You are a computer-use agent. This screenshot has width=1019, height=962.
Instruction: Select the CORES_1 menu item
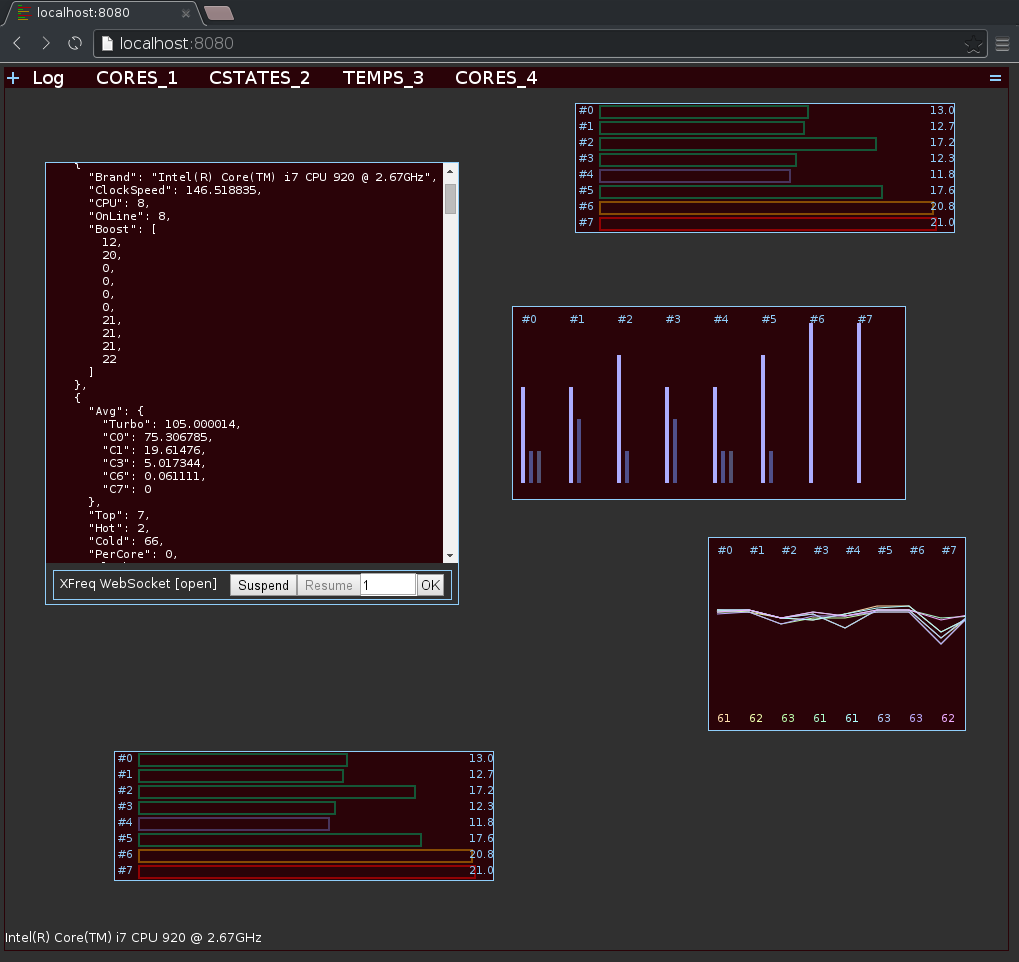(137, 78)
